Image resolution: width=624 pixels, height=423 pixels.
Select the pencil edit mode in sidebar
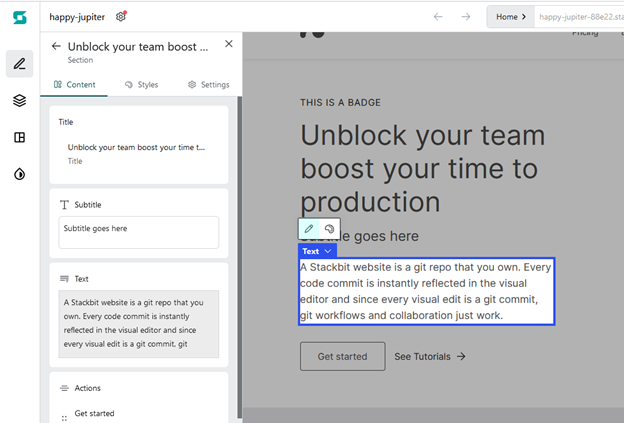(20, 64)
